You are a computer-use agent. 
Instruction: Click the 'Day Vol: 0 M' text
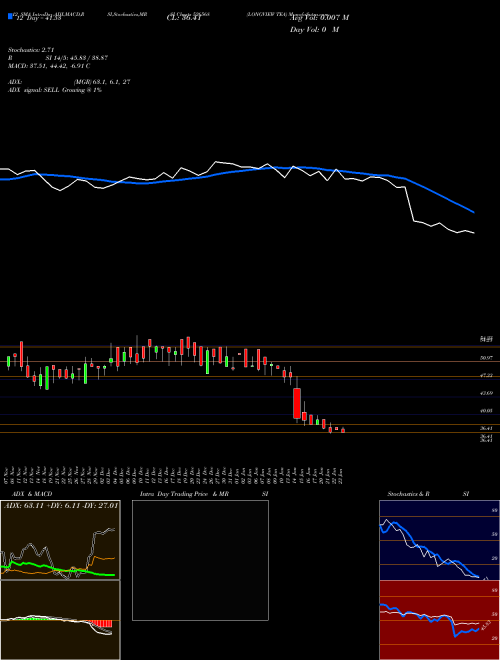pyautogui.click(x=314, y=30)
